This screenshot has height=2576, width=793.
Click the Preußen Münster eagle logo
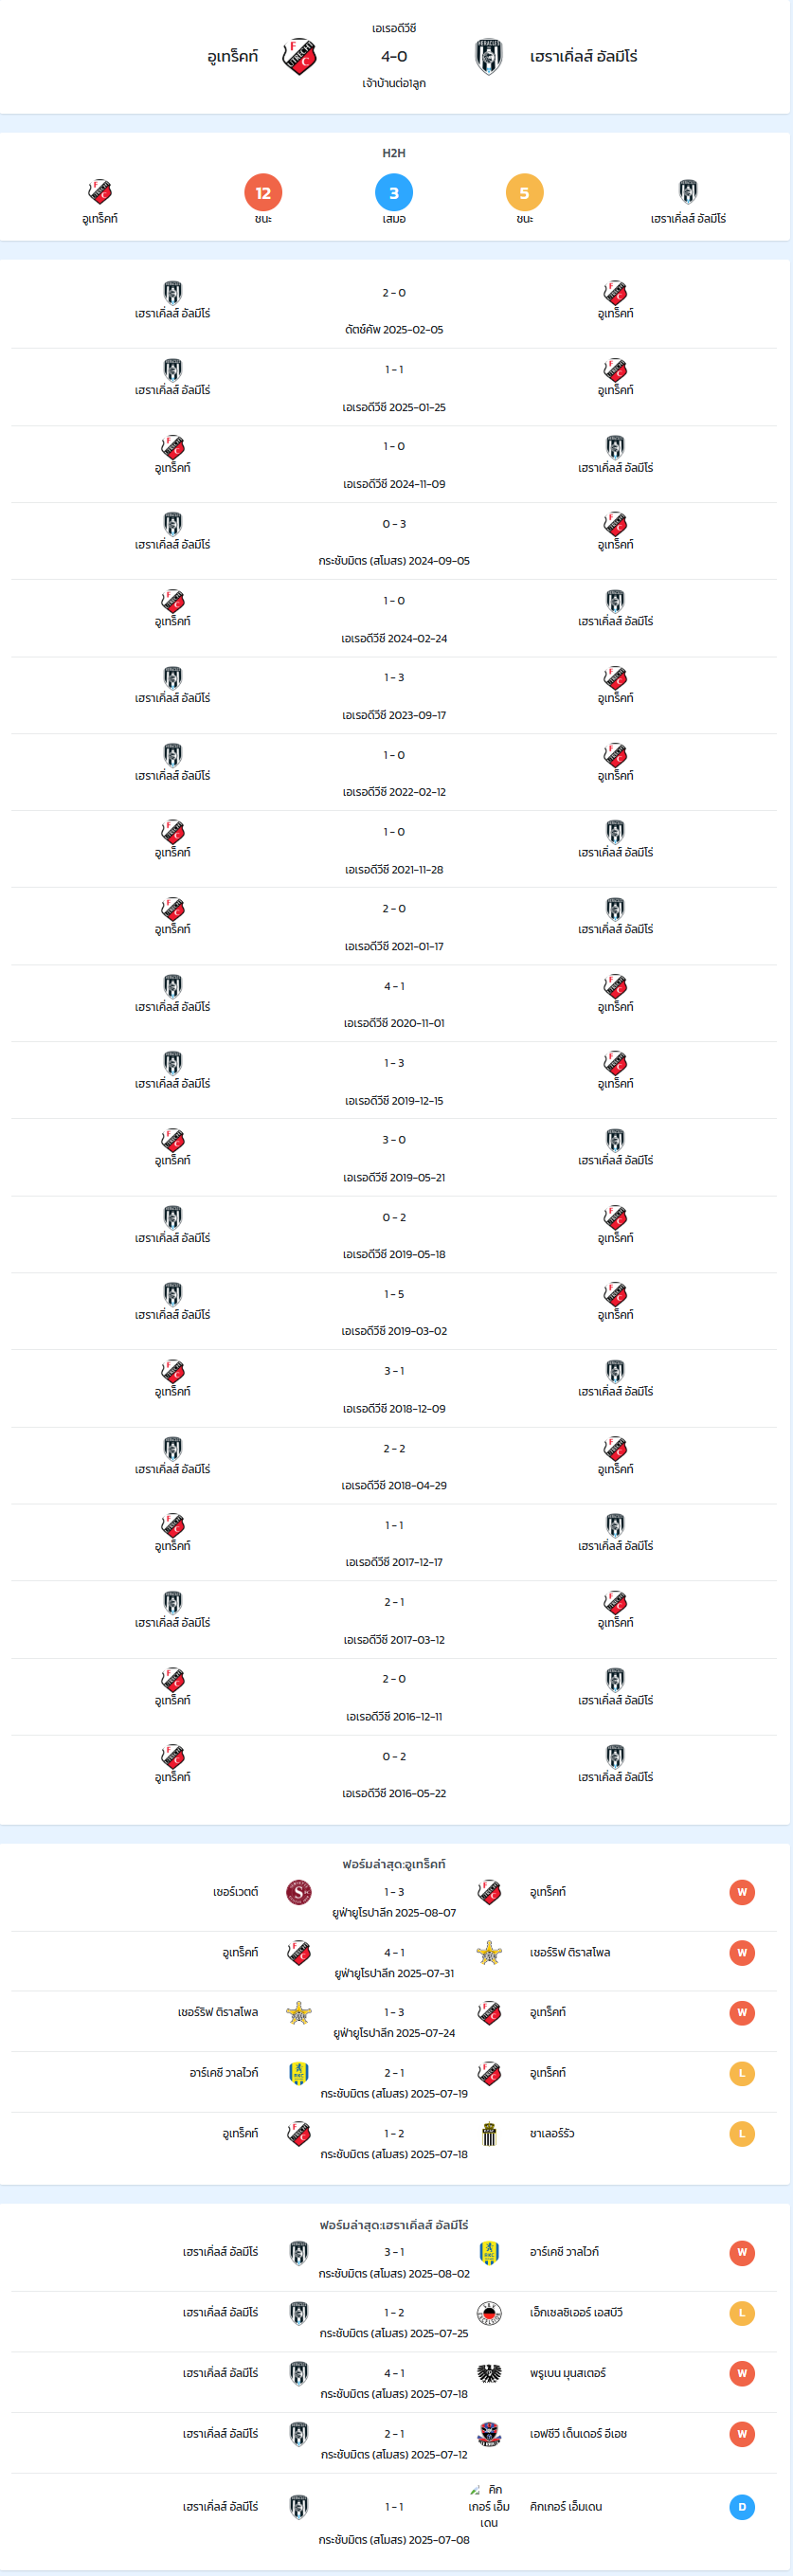pyautogui.click(x=489, y=2373)
